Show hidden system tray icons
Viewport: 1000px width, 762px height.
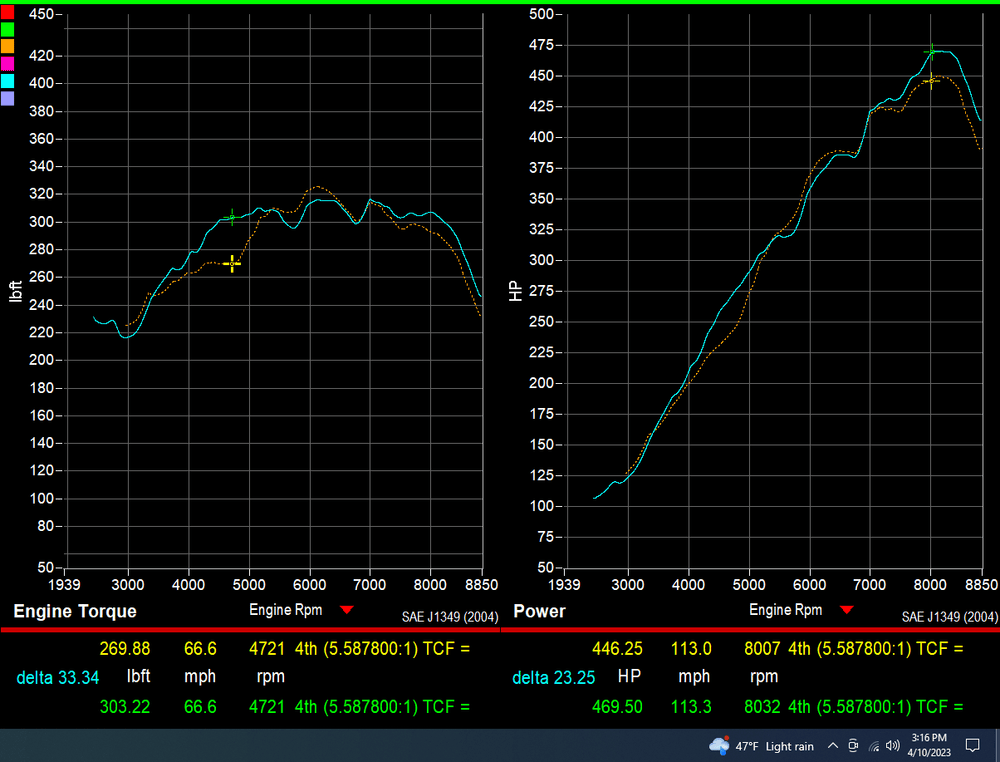click(x=832, y=746)
